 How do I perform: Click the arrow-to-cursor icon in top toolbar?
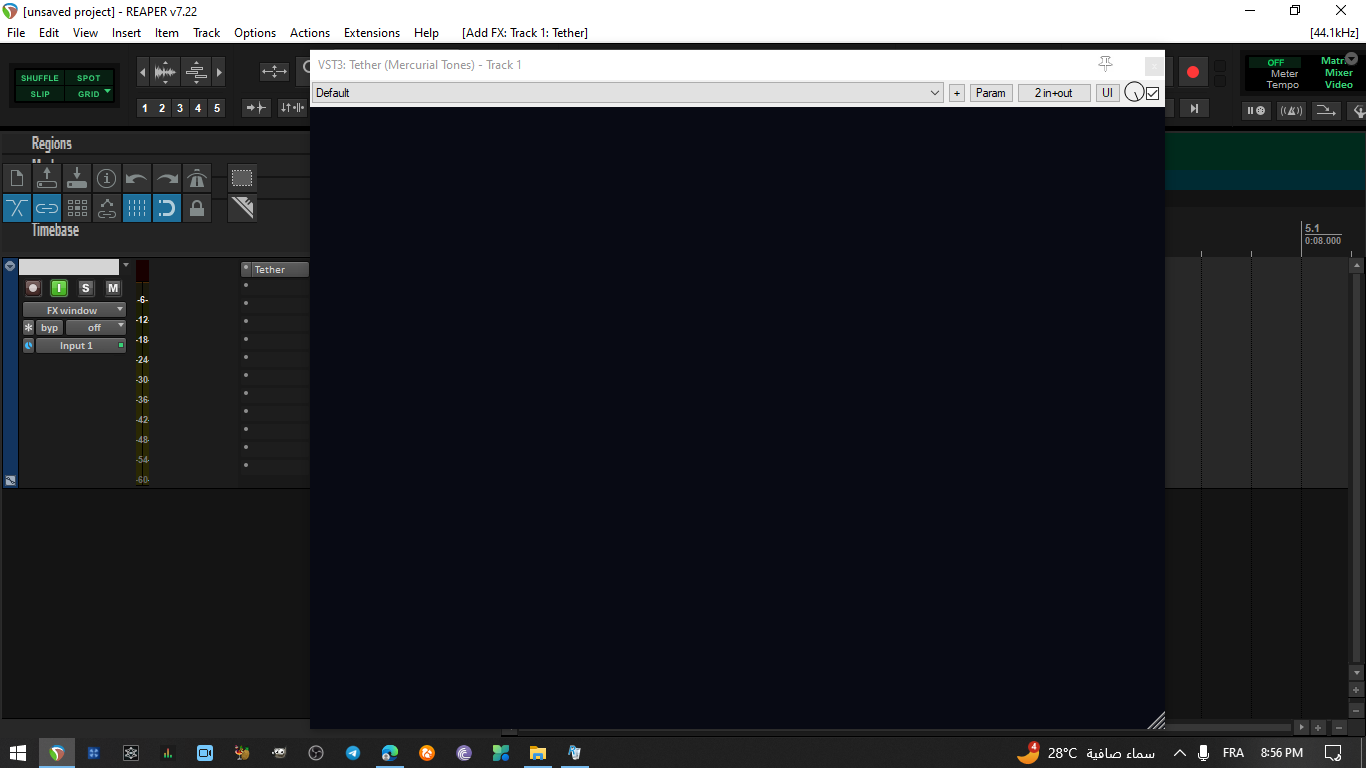point(257,108)
